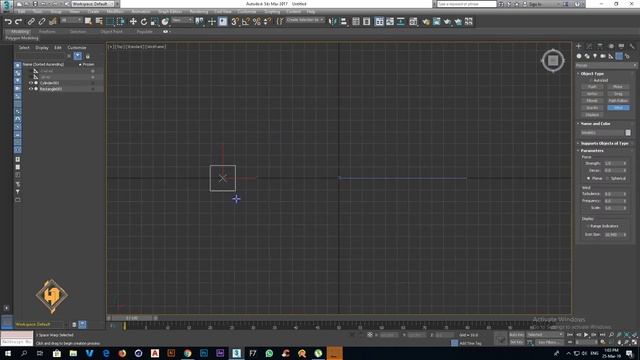Hide Cylinder001 using its eye icon
The image size is (640, 360).
(31, 83)
